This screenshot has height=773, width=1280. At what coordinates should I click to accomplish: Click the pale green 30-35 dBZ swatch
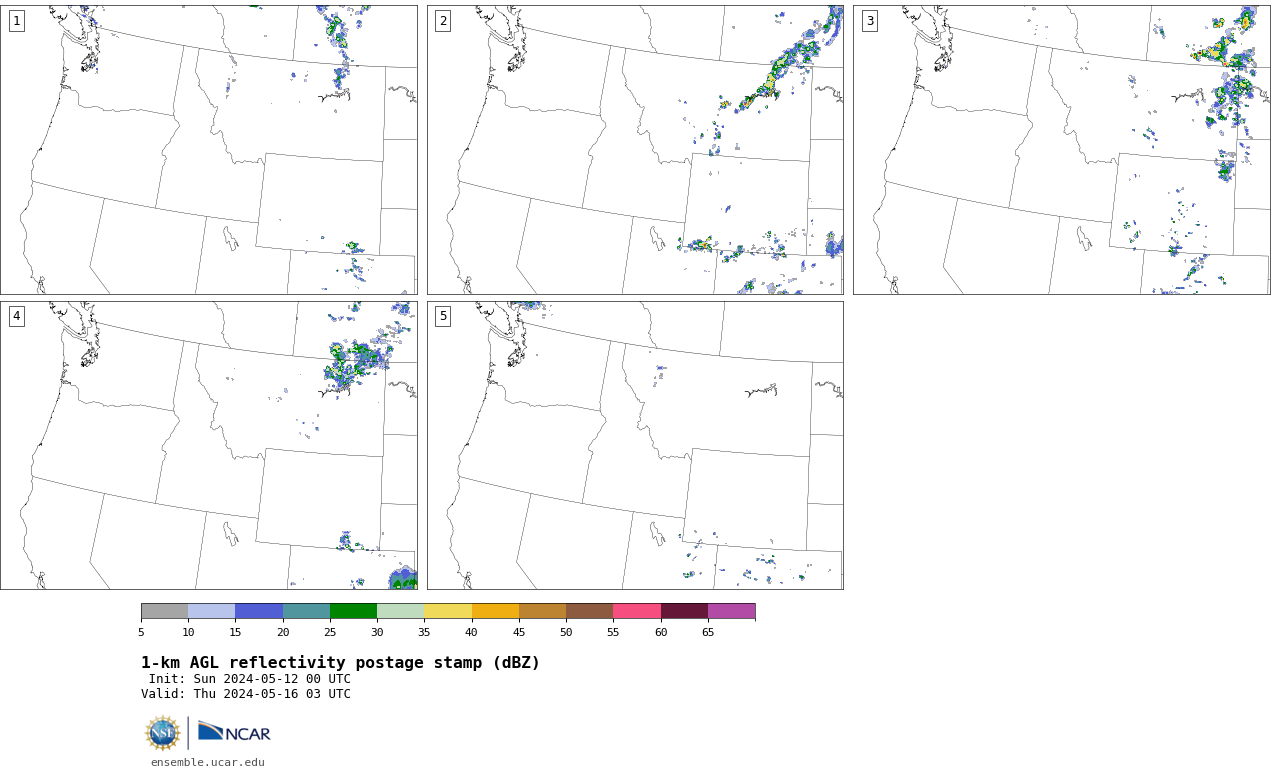400,611
